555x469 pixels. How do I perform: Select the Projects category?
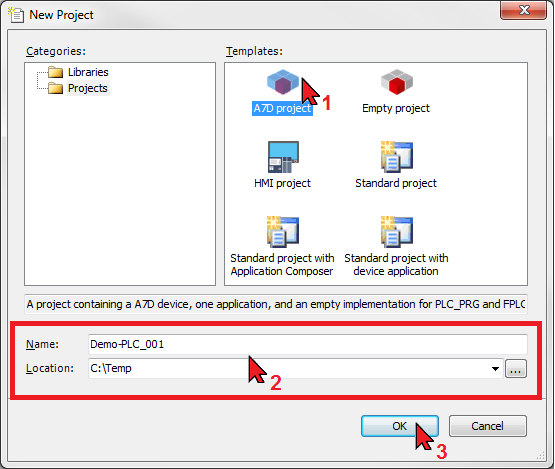point(88,88)
